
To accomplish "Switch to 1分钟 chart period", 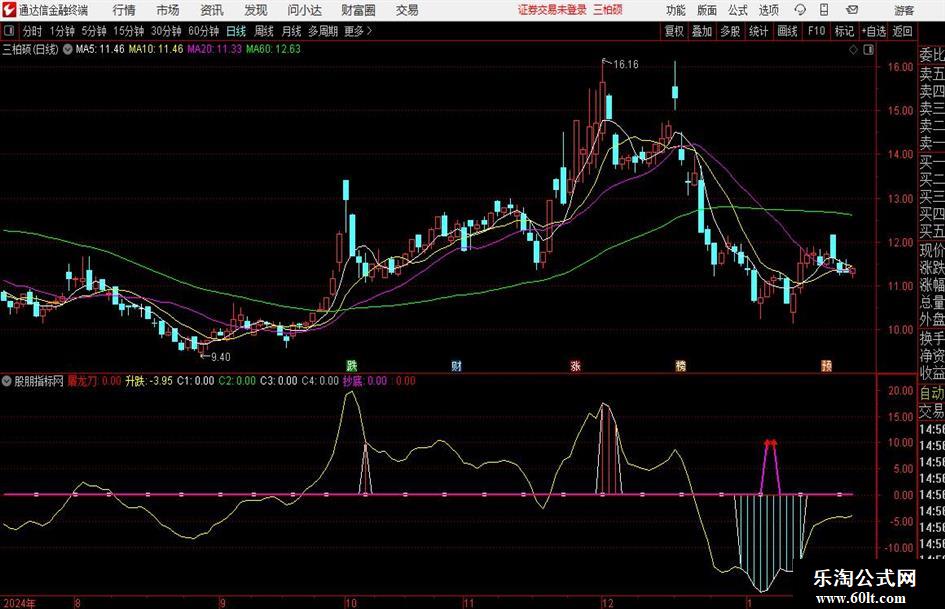I will click(62, 31).
